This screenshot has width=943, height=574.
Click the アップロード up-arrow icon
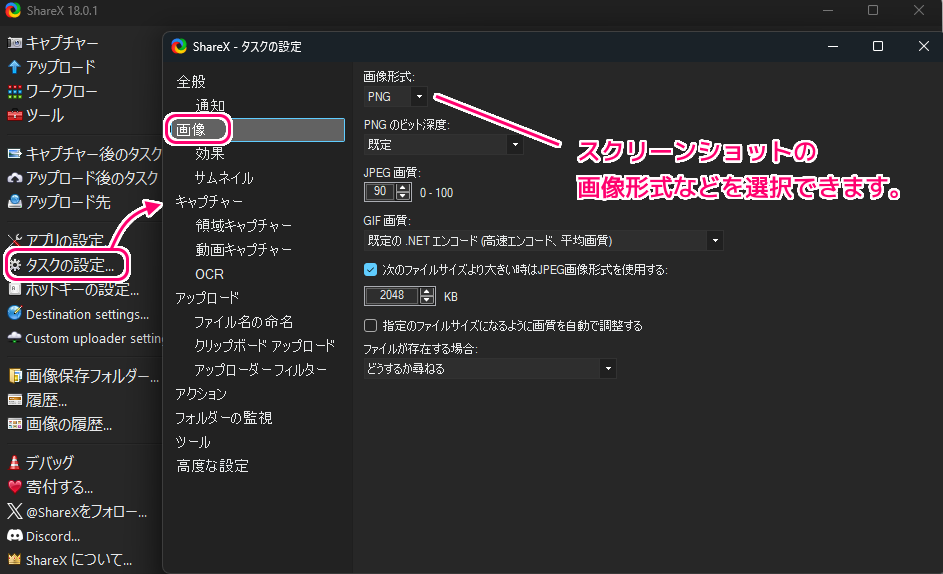click(x=14, y=67)
